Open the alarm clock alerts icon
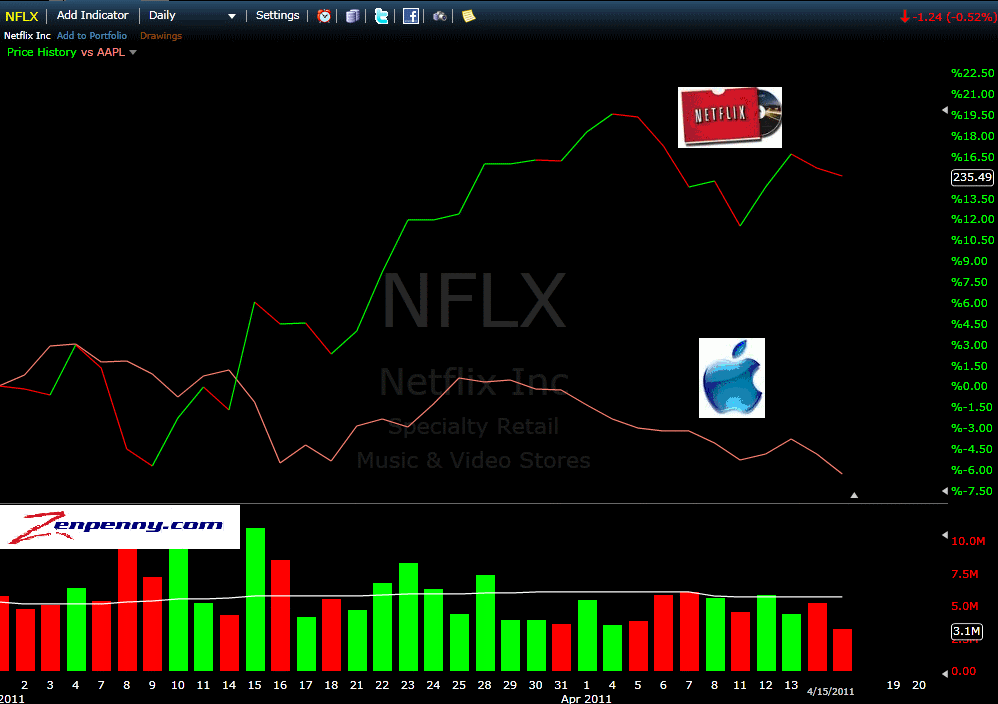Viewport: 998px width, 704px height. (324, 16)
